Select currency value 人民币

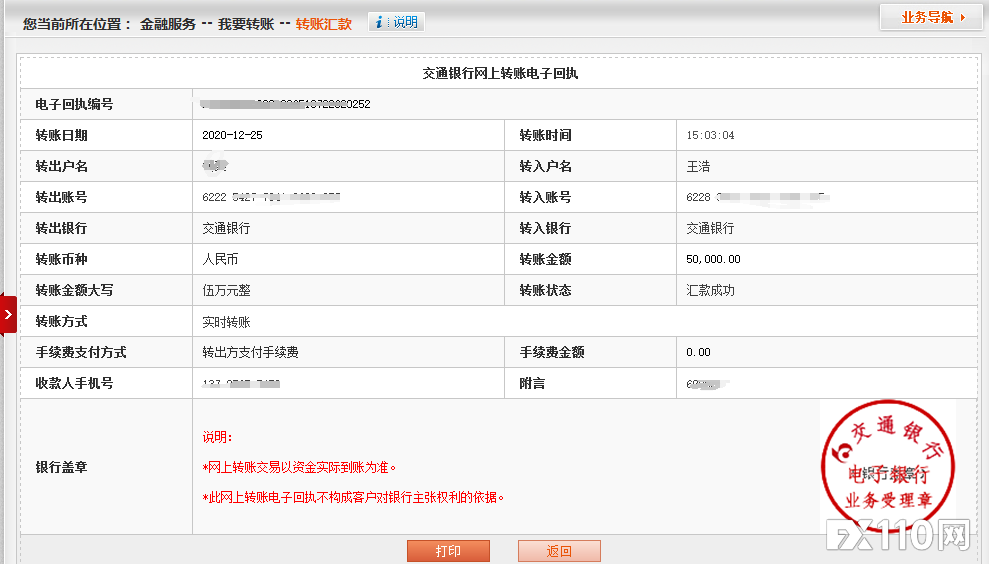[x=220, y=259]
